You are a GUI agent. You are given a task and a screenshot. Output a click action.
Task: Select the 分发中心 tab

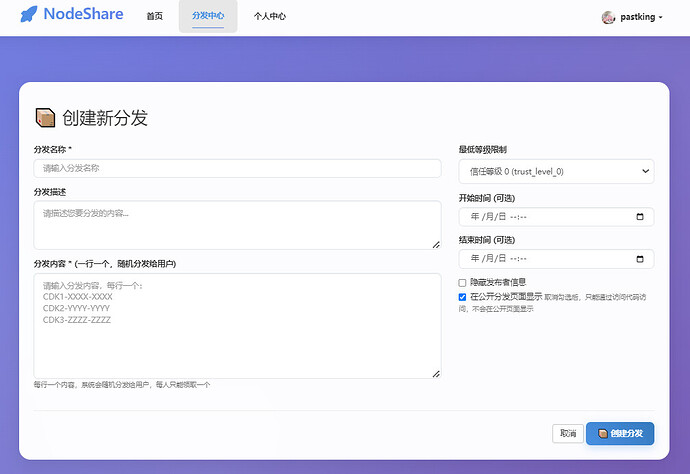(x=208, y=16)
